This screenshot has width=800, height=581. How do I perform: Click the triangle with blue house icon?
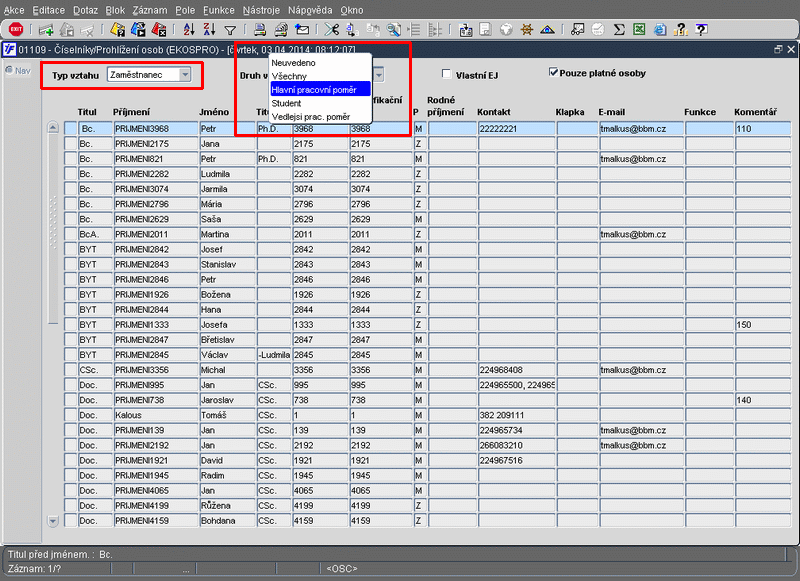[547, 30]
